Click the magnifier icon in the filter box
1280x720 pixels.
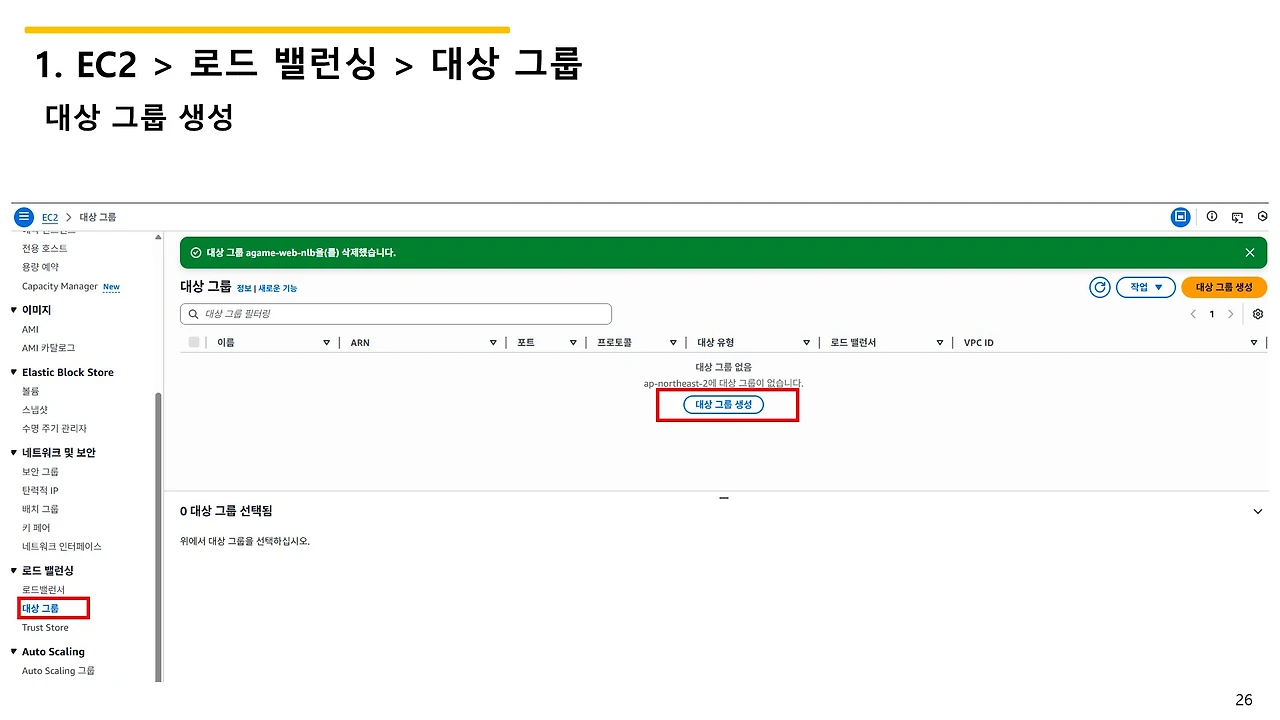click(193, 313)
